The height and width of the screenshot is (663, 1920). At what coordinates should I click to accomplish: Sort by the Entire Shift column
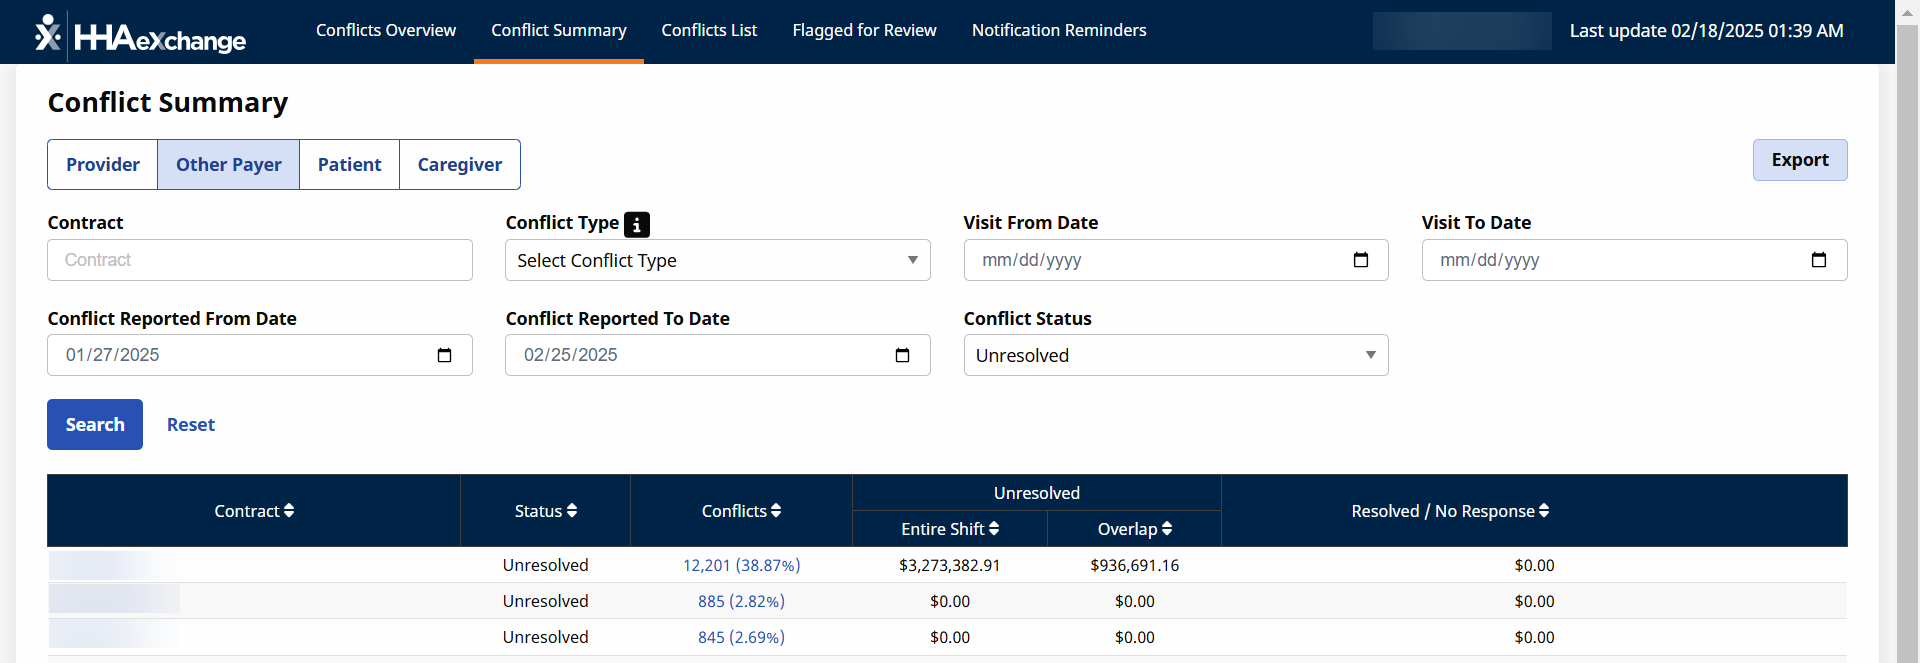click(994, 529)
